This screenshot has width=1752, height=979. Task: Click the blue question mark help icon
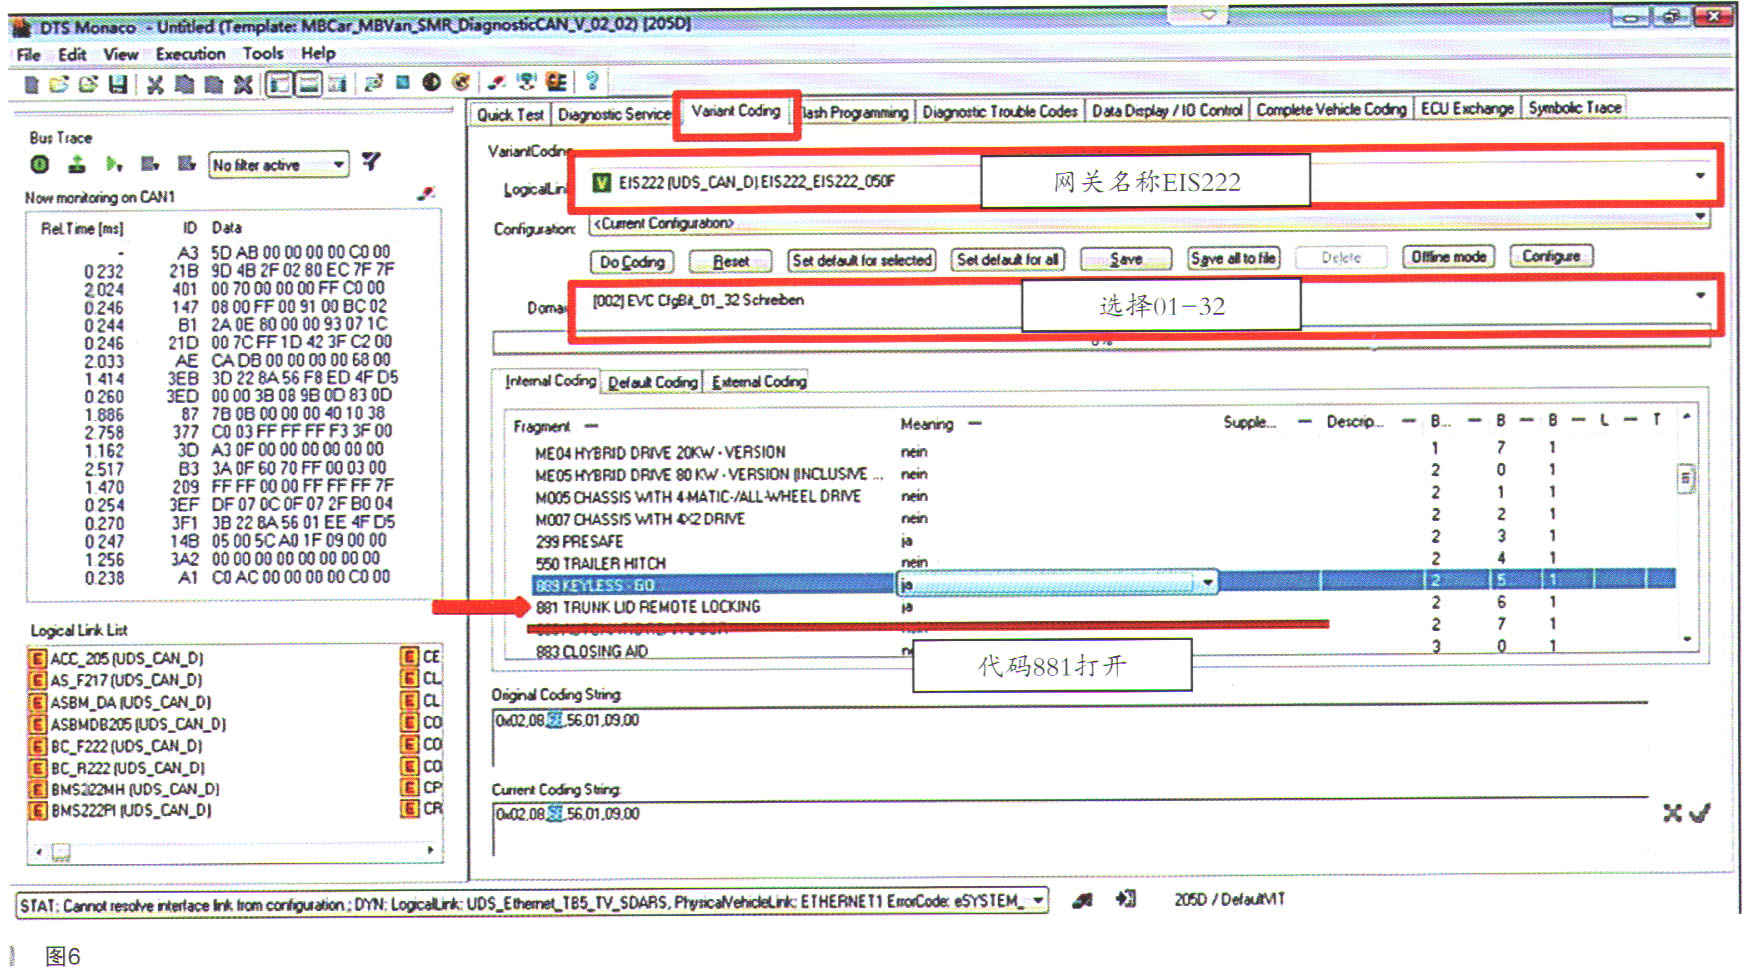(592, 82)
